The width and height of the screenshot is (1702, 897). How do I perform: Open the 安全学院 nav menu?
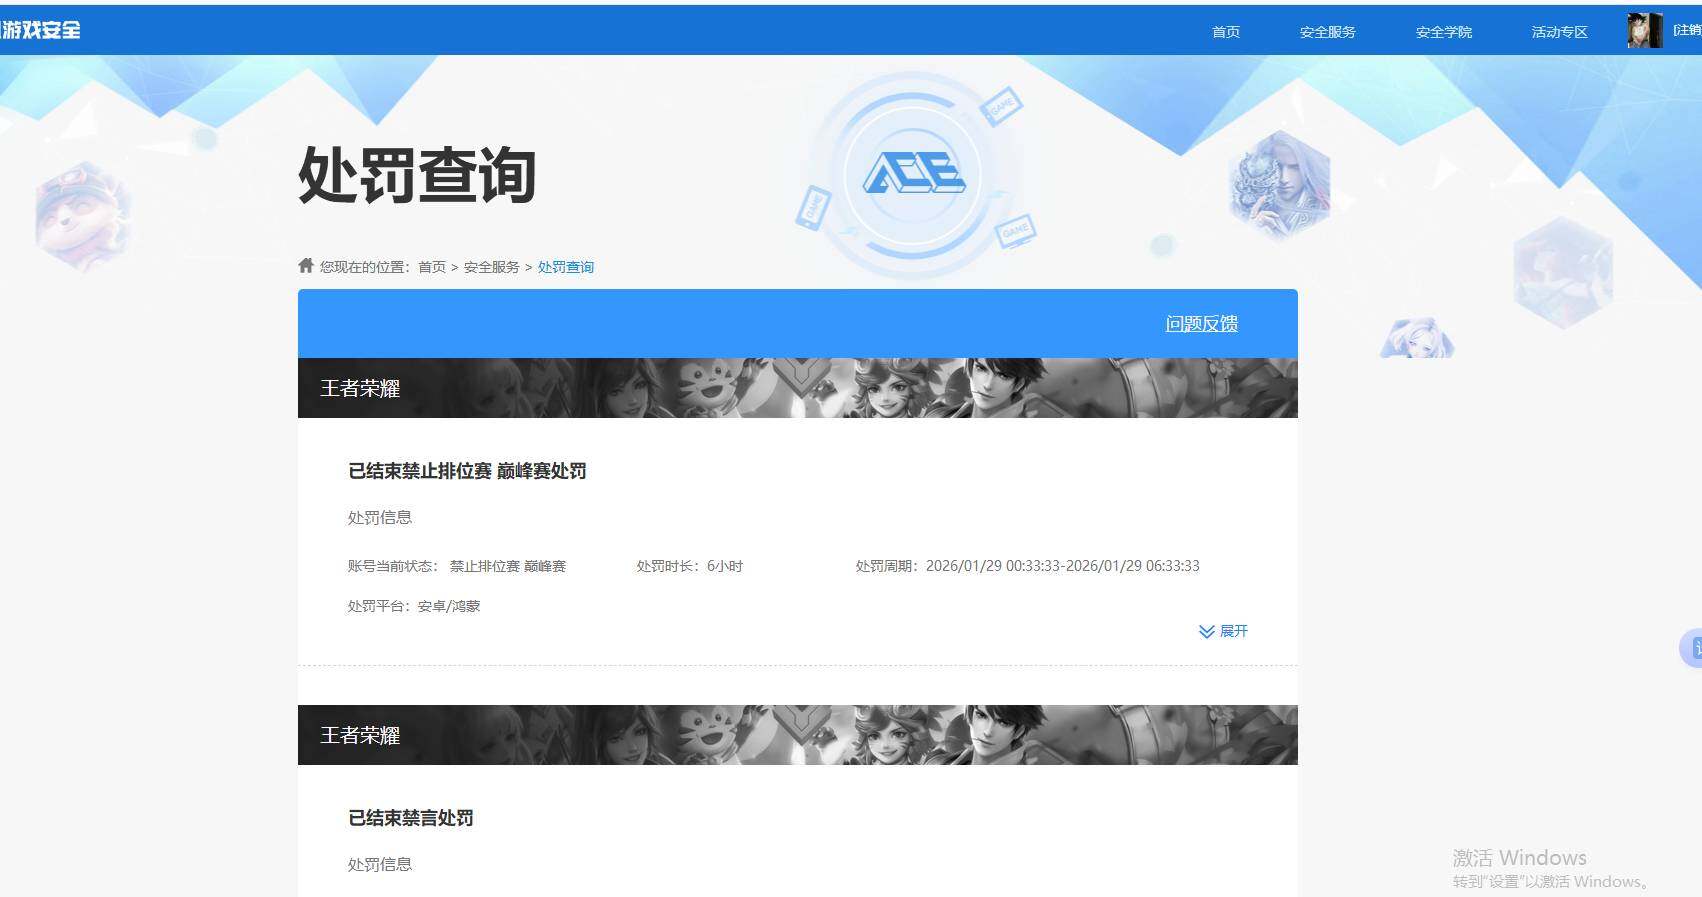pyautogui.click(x=1444, y=32)
